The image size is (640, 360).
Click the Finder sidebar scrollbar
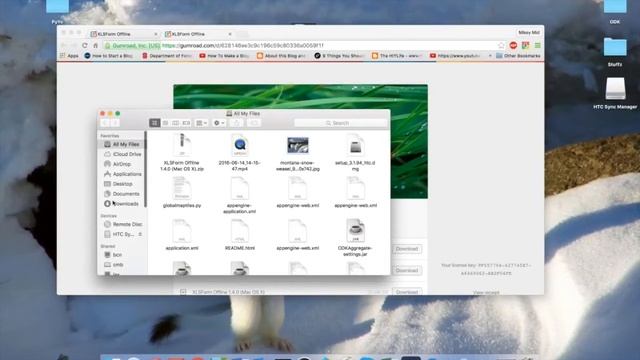click(145, 169)
